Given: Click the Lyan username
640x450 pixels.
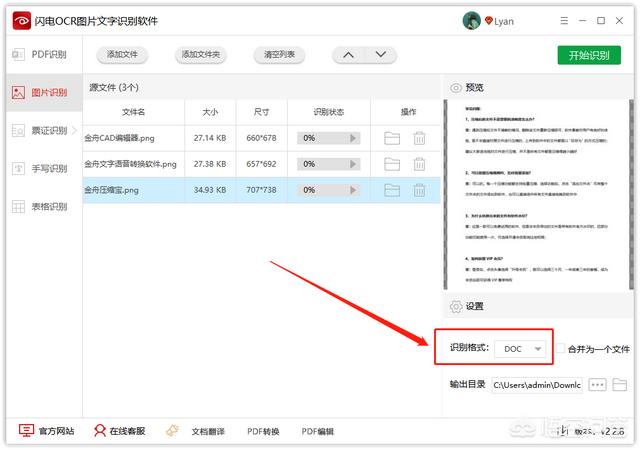Looking at the screenshot, I should click(504, 21).
